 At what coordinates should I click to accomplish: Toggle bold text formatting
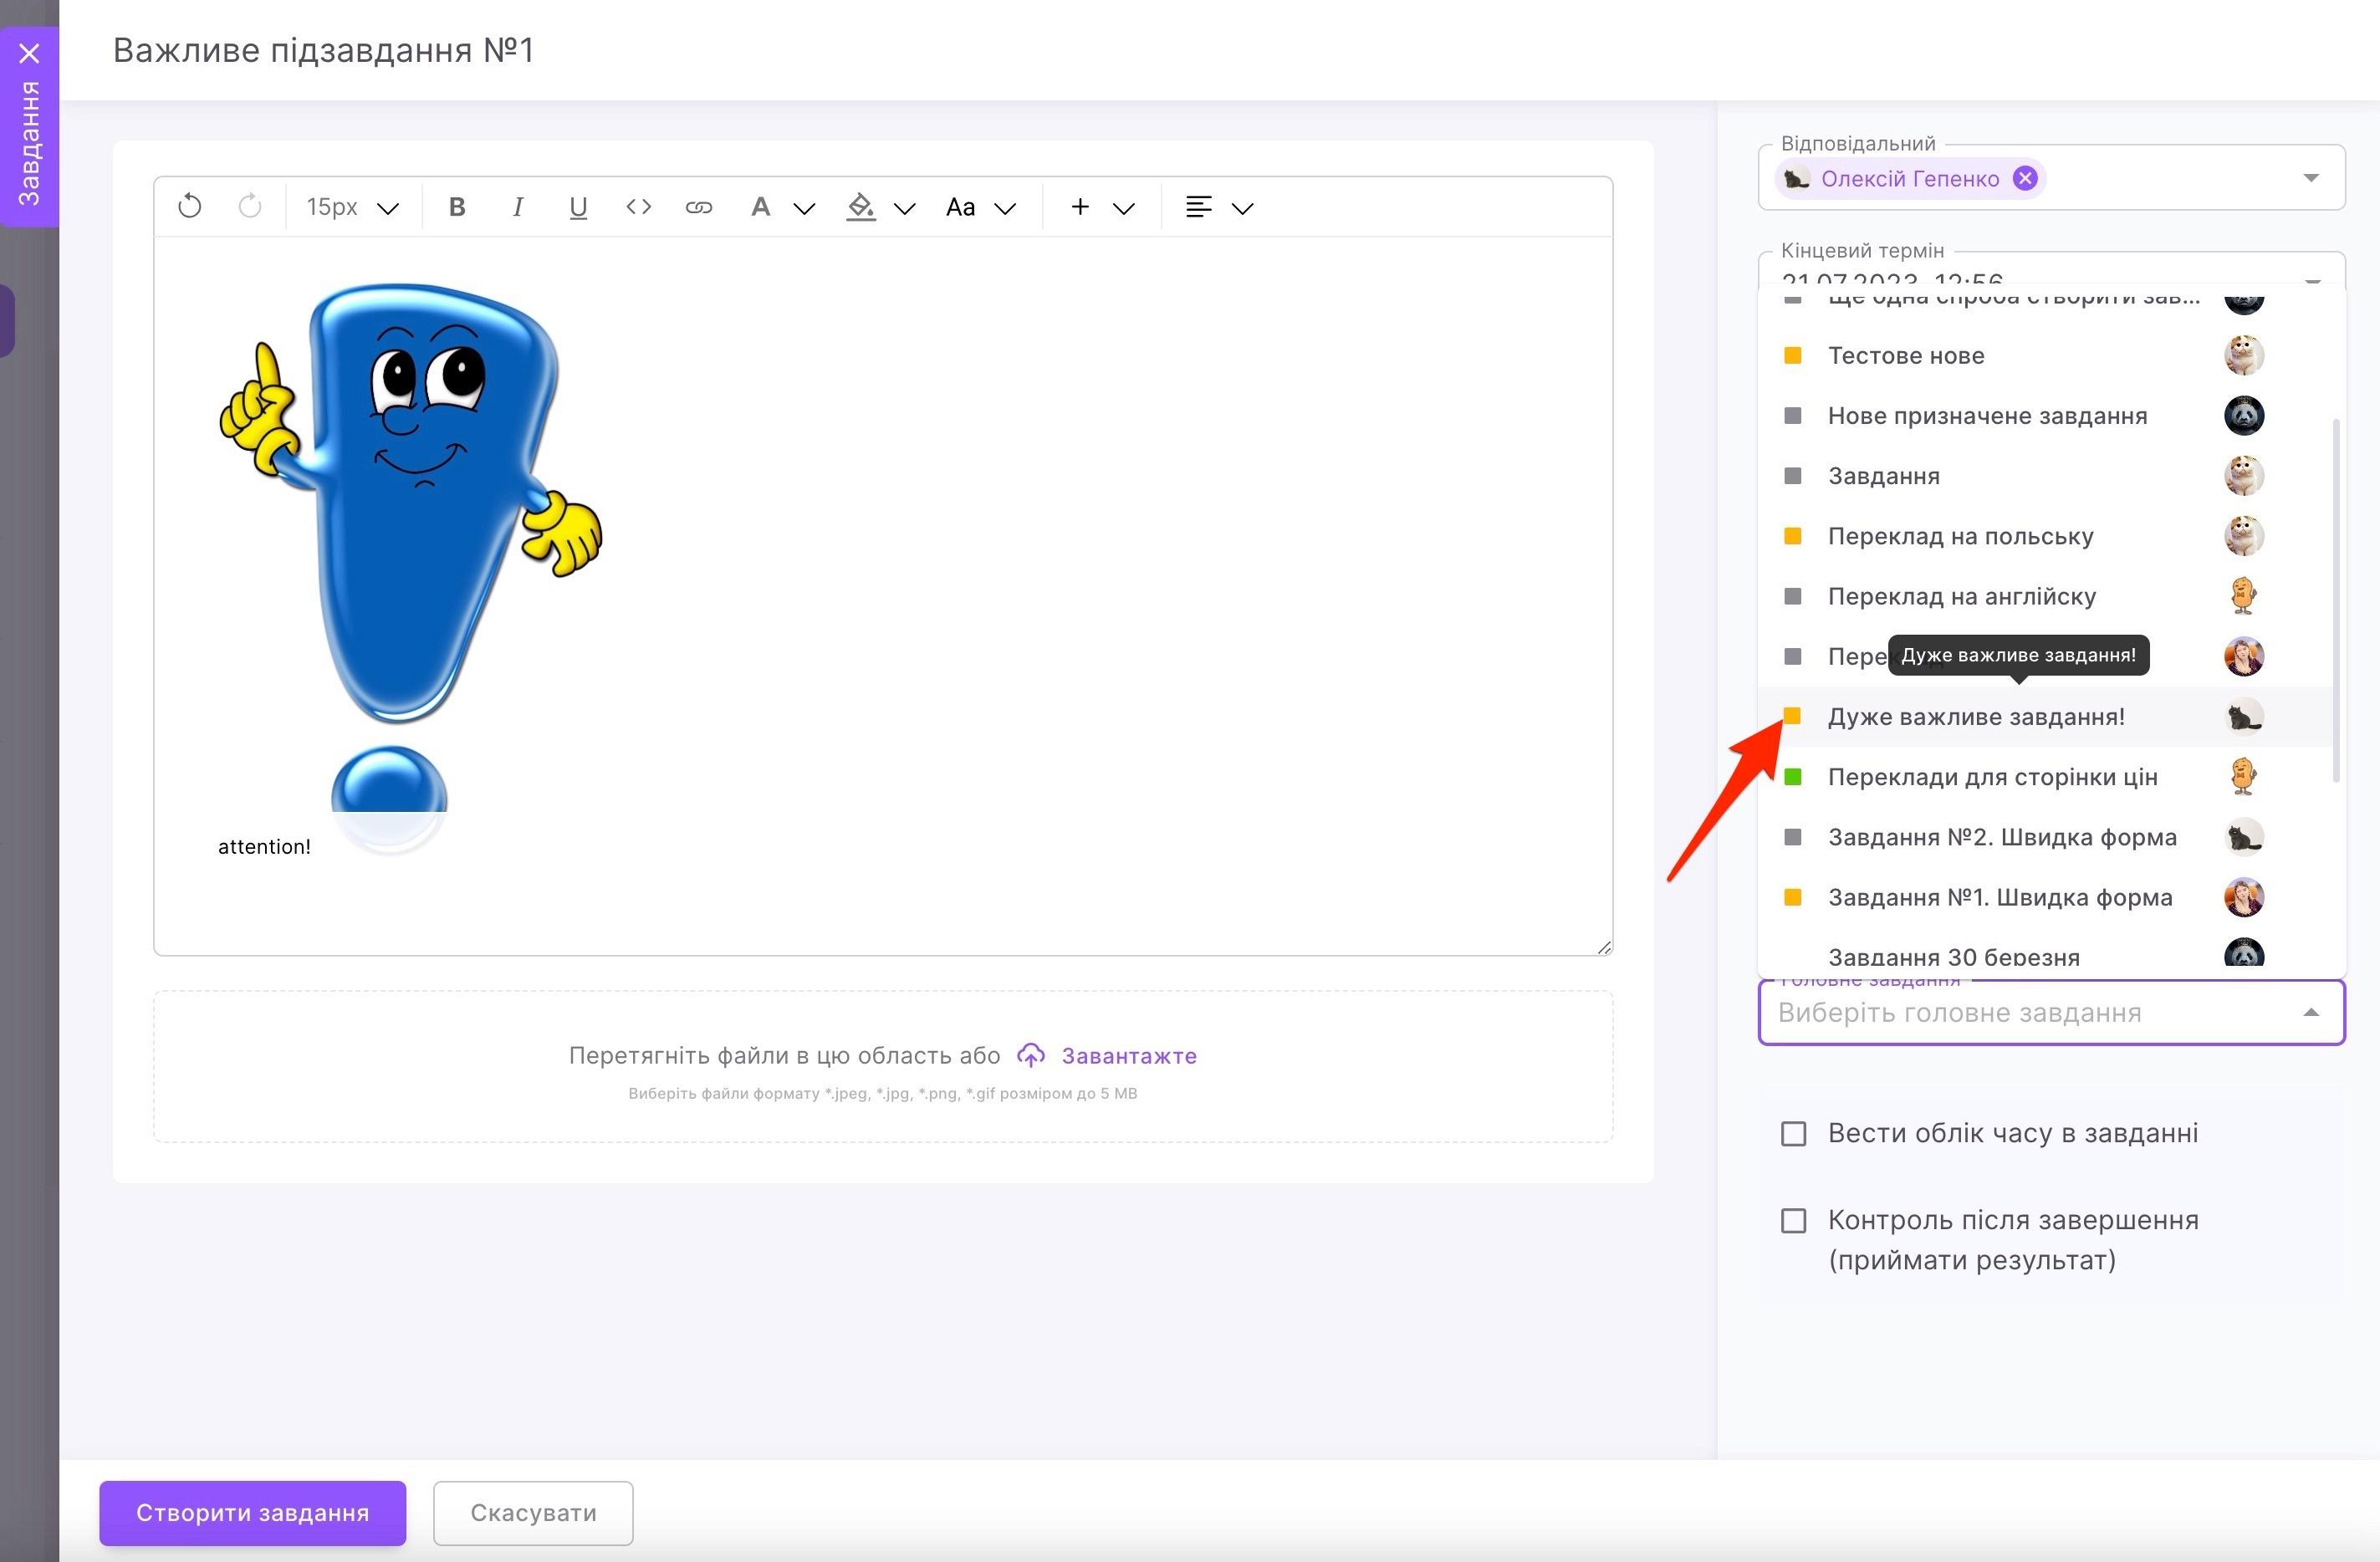point(457,207)
